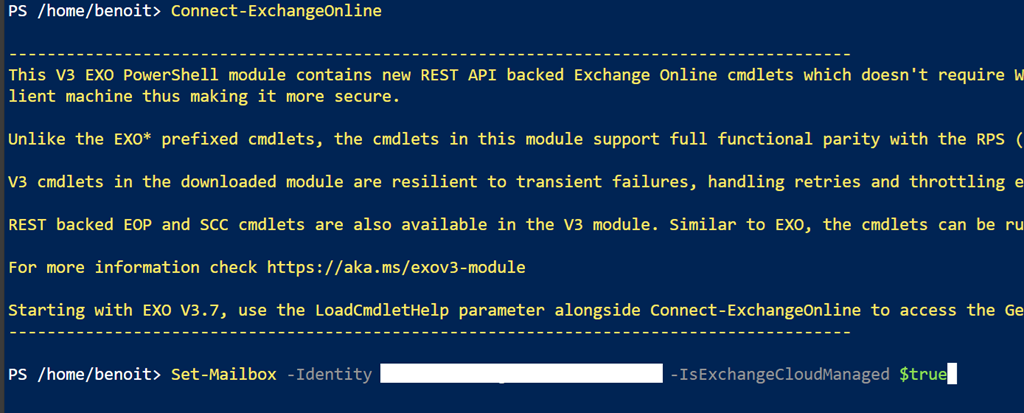
Task: Click the -IsExchangeCloudManaged parameter
Action: [779, 374]
